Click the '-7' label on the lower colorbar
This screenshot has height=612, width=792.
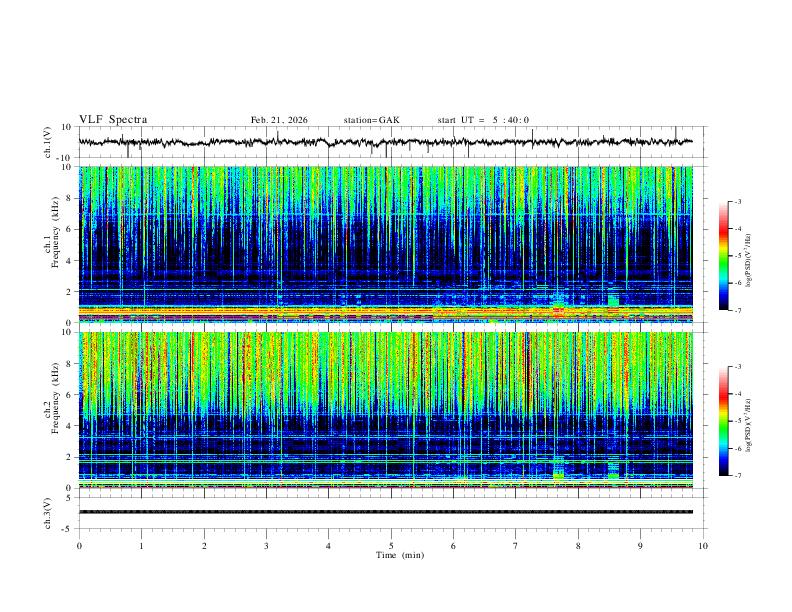tap(737, 476)
